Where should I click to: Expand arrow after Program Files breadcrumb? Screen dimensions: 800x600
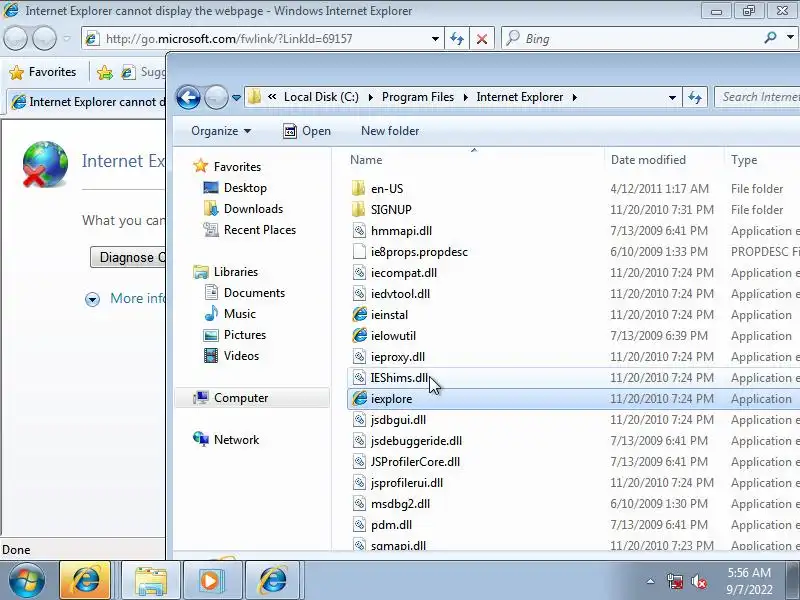[x=465, y=97]
